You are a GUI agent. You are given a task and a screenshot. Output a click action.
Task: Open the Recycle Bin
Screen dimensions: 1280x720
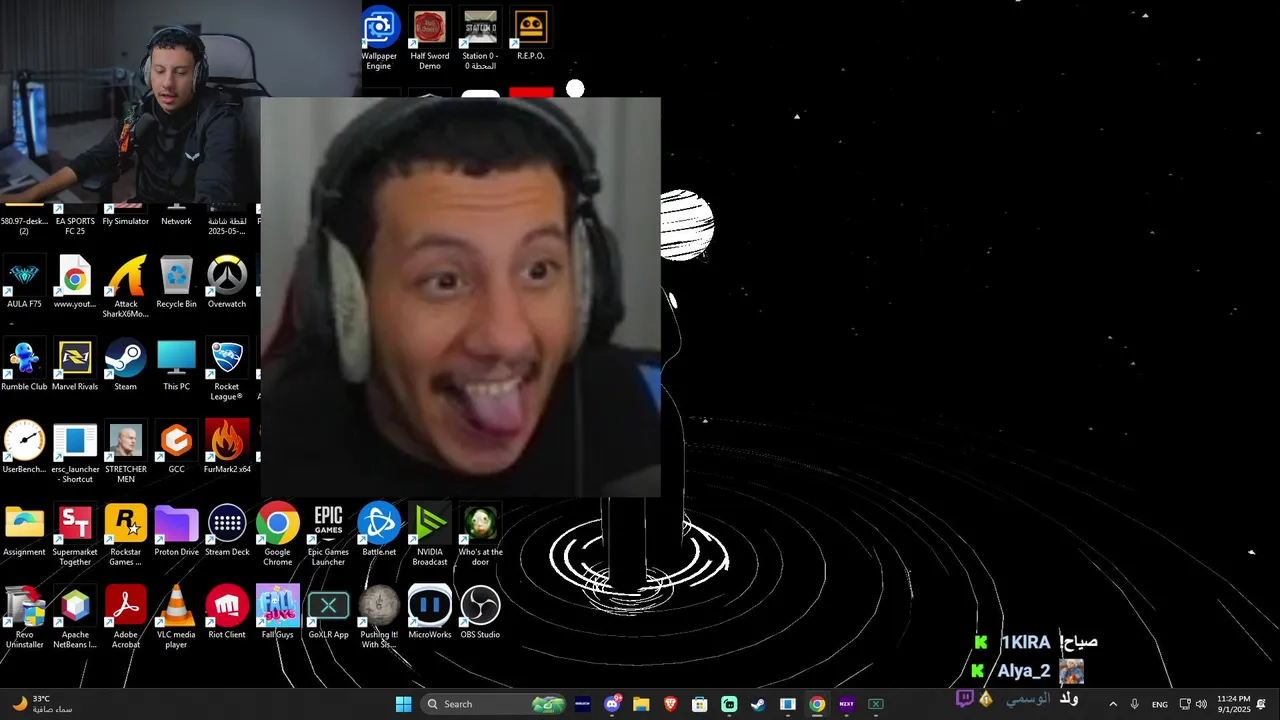tap(176, 283)
